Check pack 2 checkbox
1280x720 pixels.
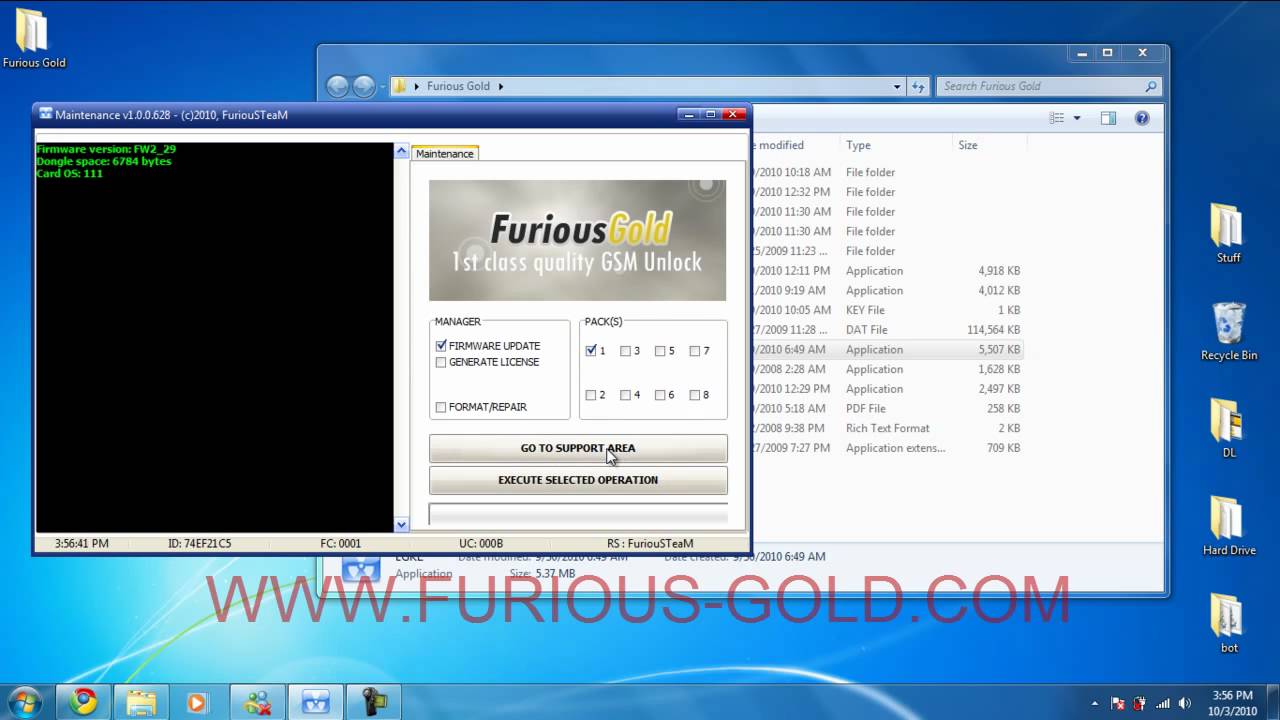point(591,395)
